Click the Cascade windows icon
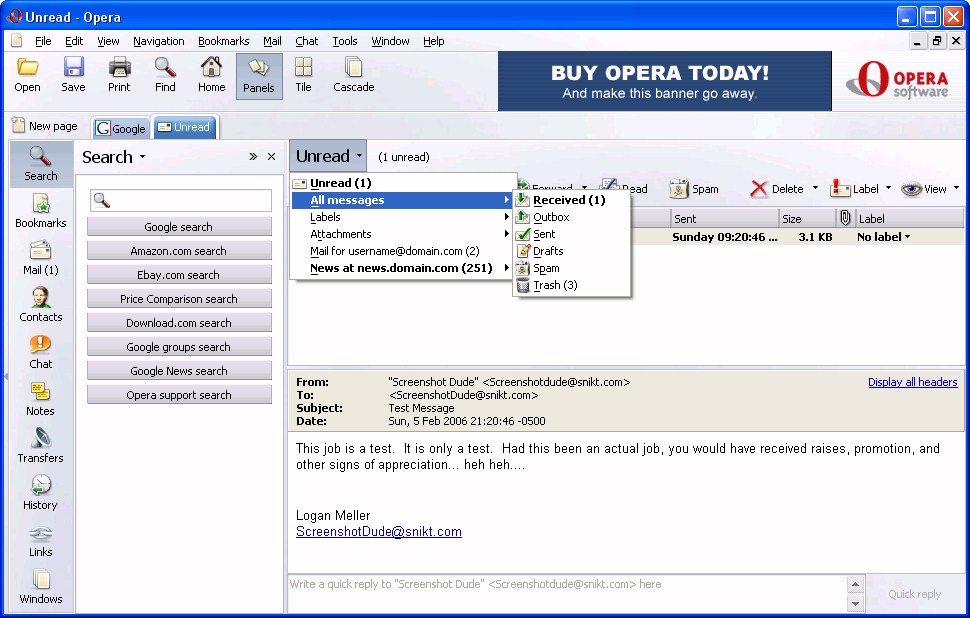 point(353,75)
